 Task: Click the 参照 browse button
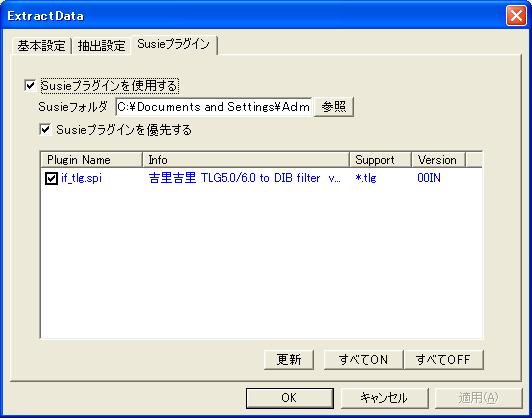pyautogui.click(x=334, y=107)
